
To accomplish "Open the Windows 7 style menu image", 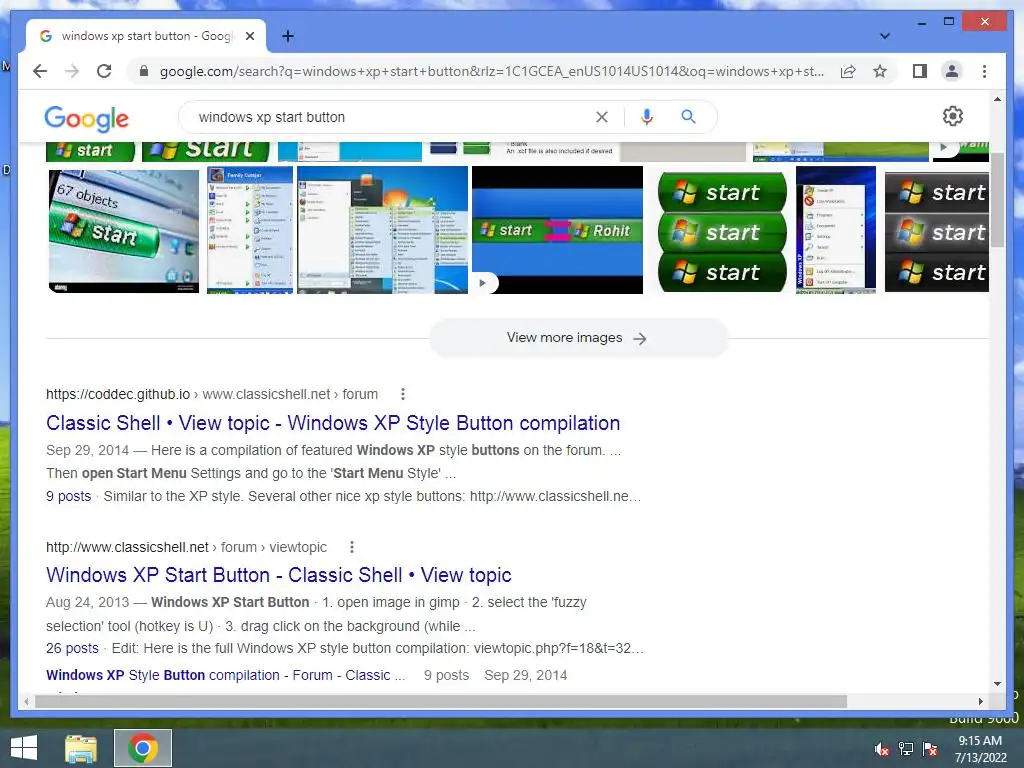I will point(382,230).
